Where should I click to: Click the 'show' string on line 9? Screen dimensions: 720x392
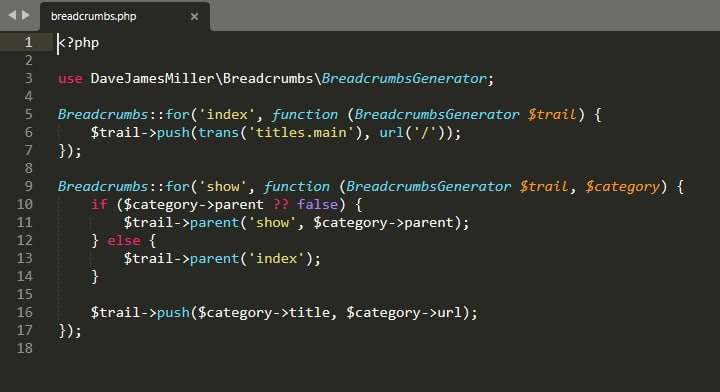223,186
